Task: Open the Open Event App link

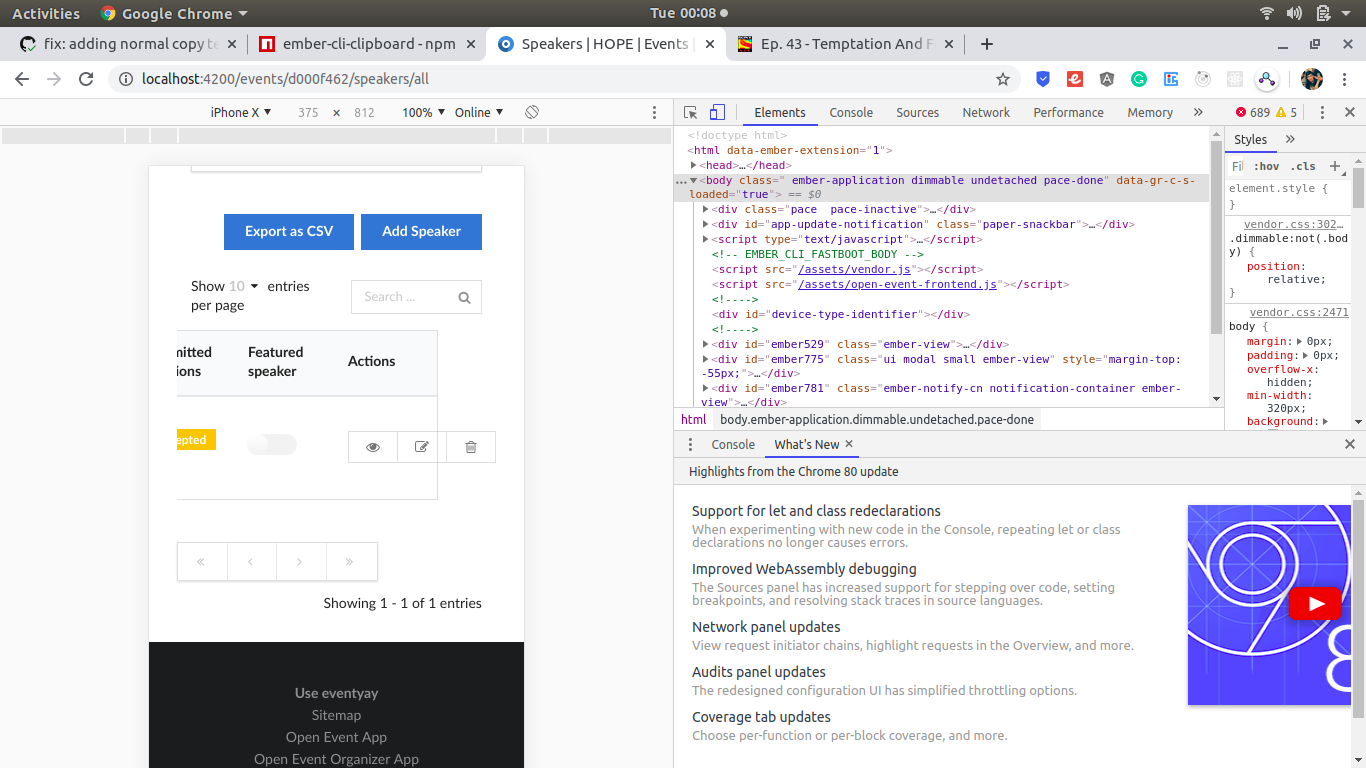Action: 336,737
